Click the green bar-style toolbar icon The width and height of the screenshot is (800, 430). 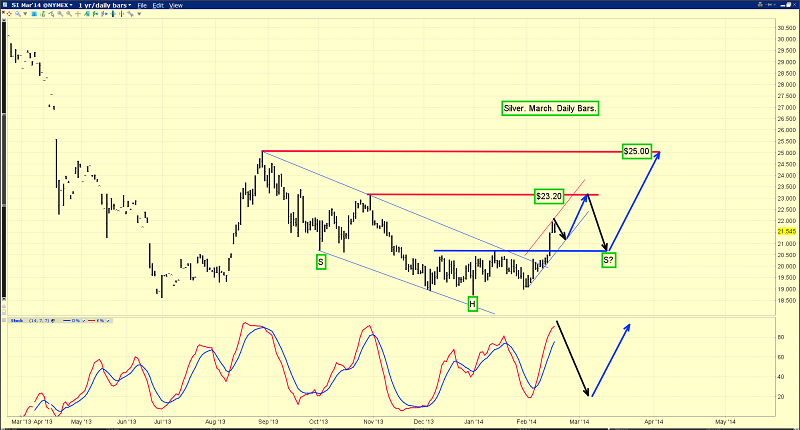pos(43,14)
